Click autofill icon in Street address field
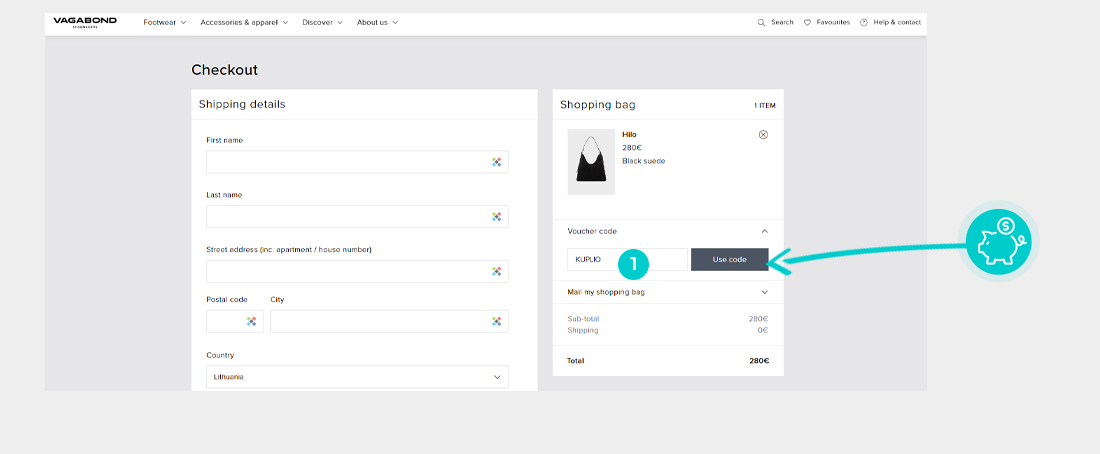Viewport: 1100px width, 454px height. point(496,271)
